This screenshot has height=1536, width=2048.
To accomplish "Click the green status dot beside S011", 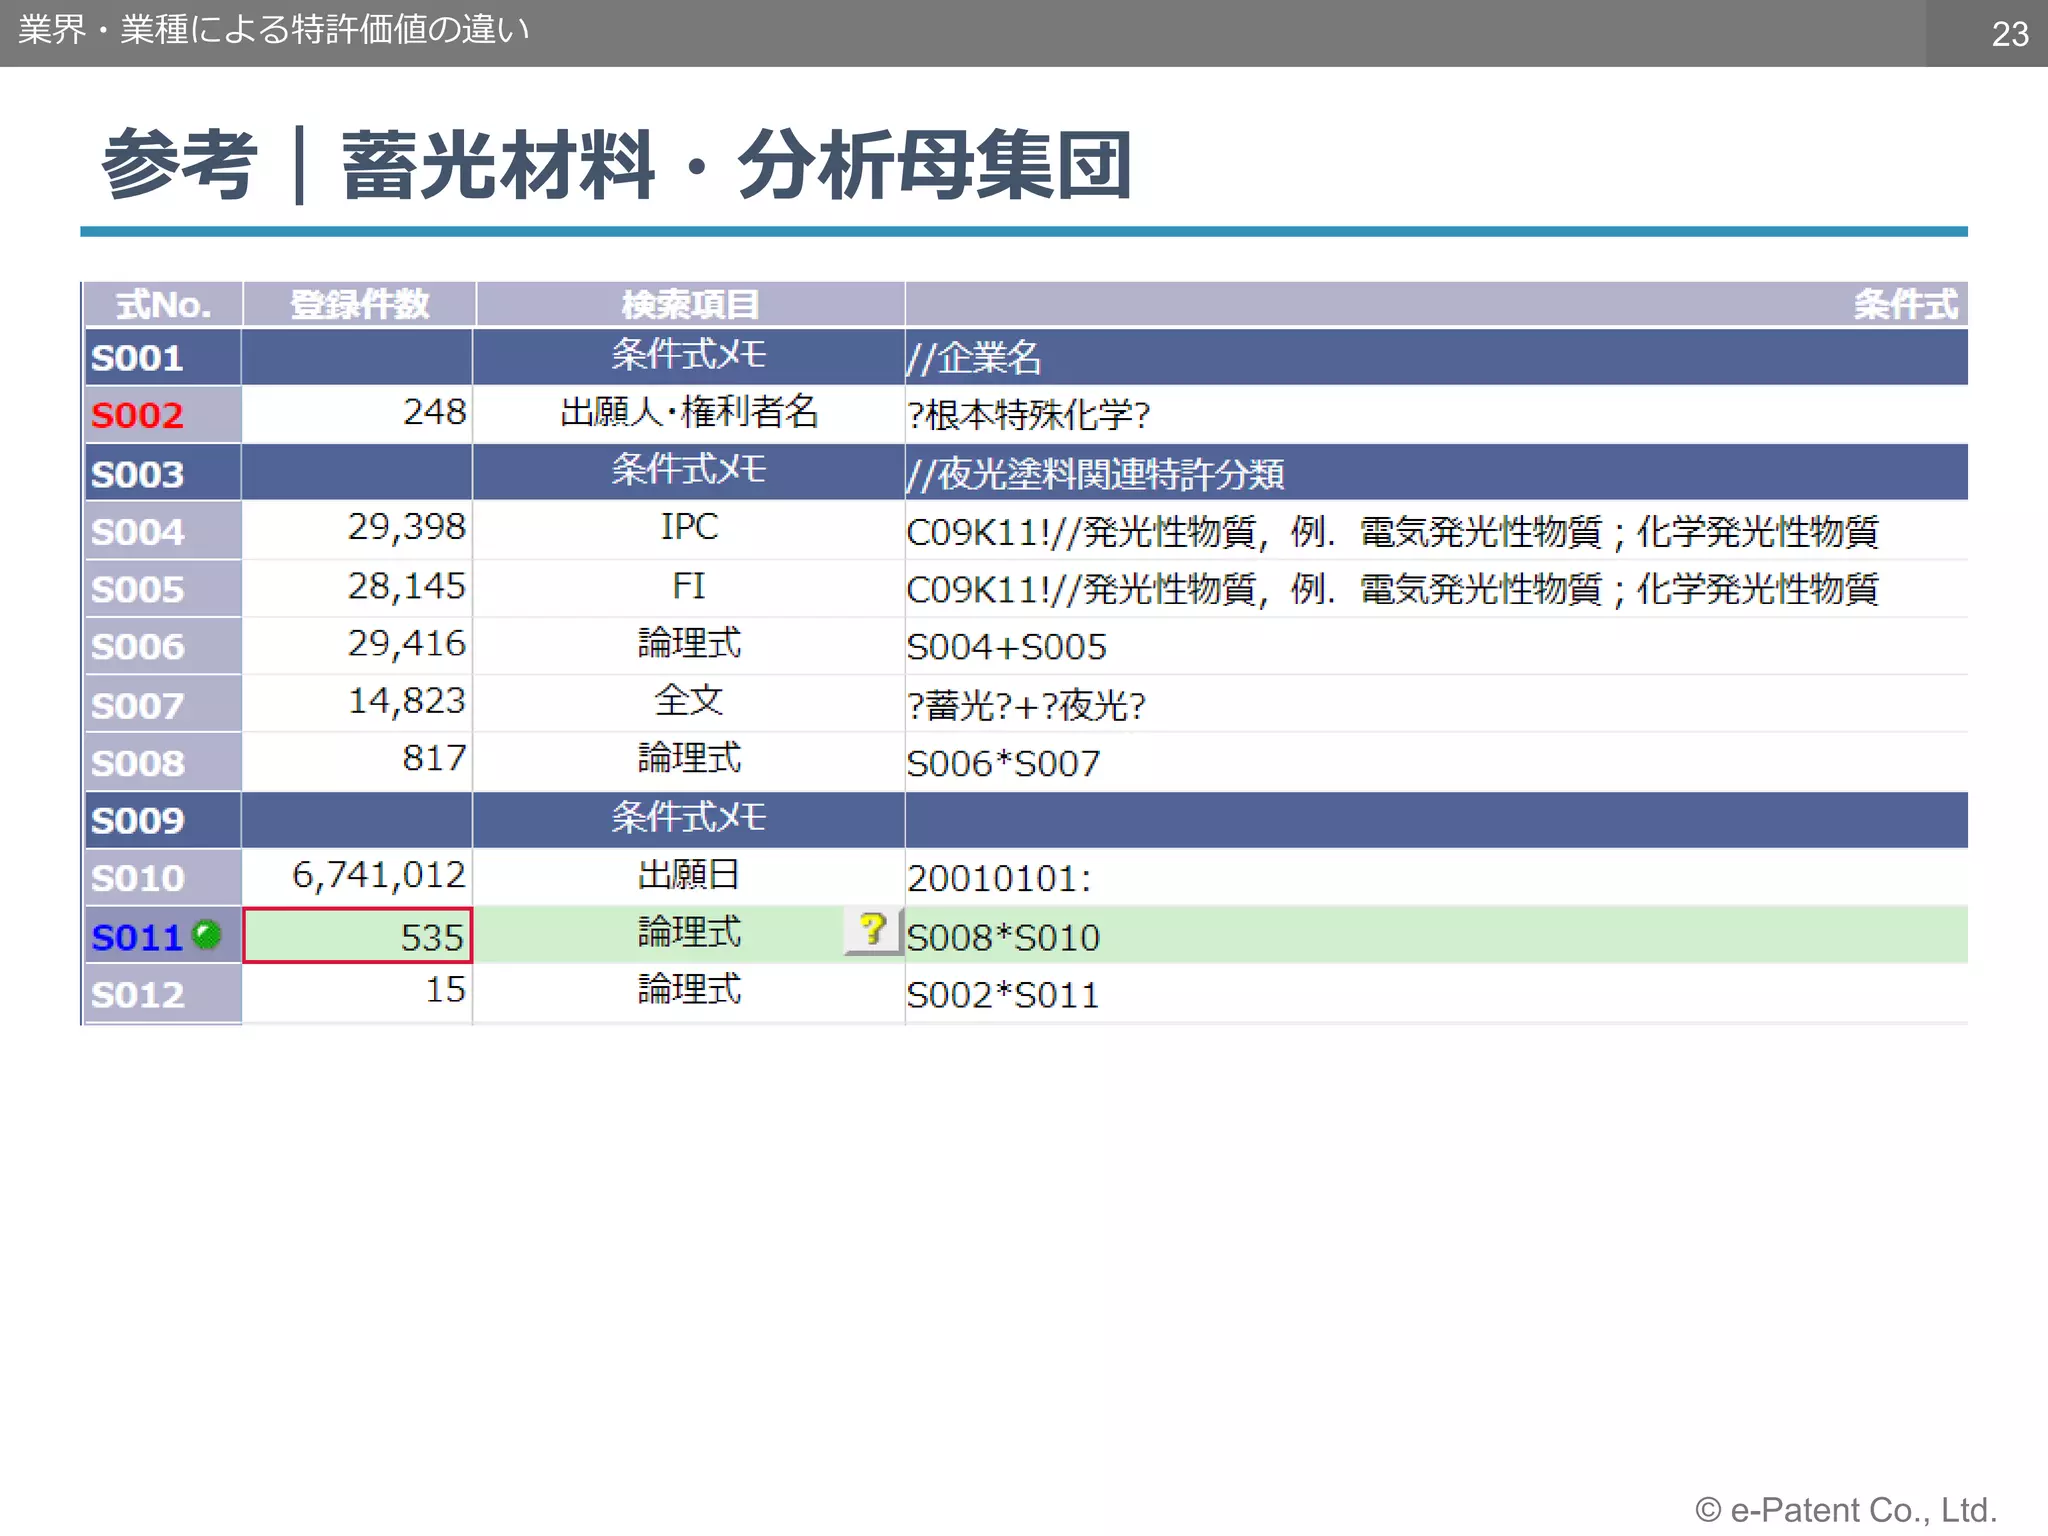I will 207,934.
